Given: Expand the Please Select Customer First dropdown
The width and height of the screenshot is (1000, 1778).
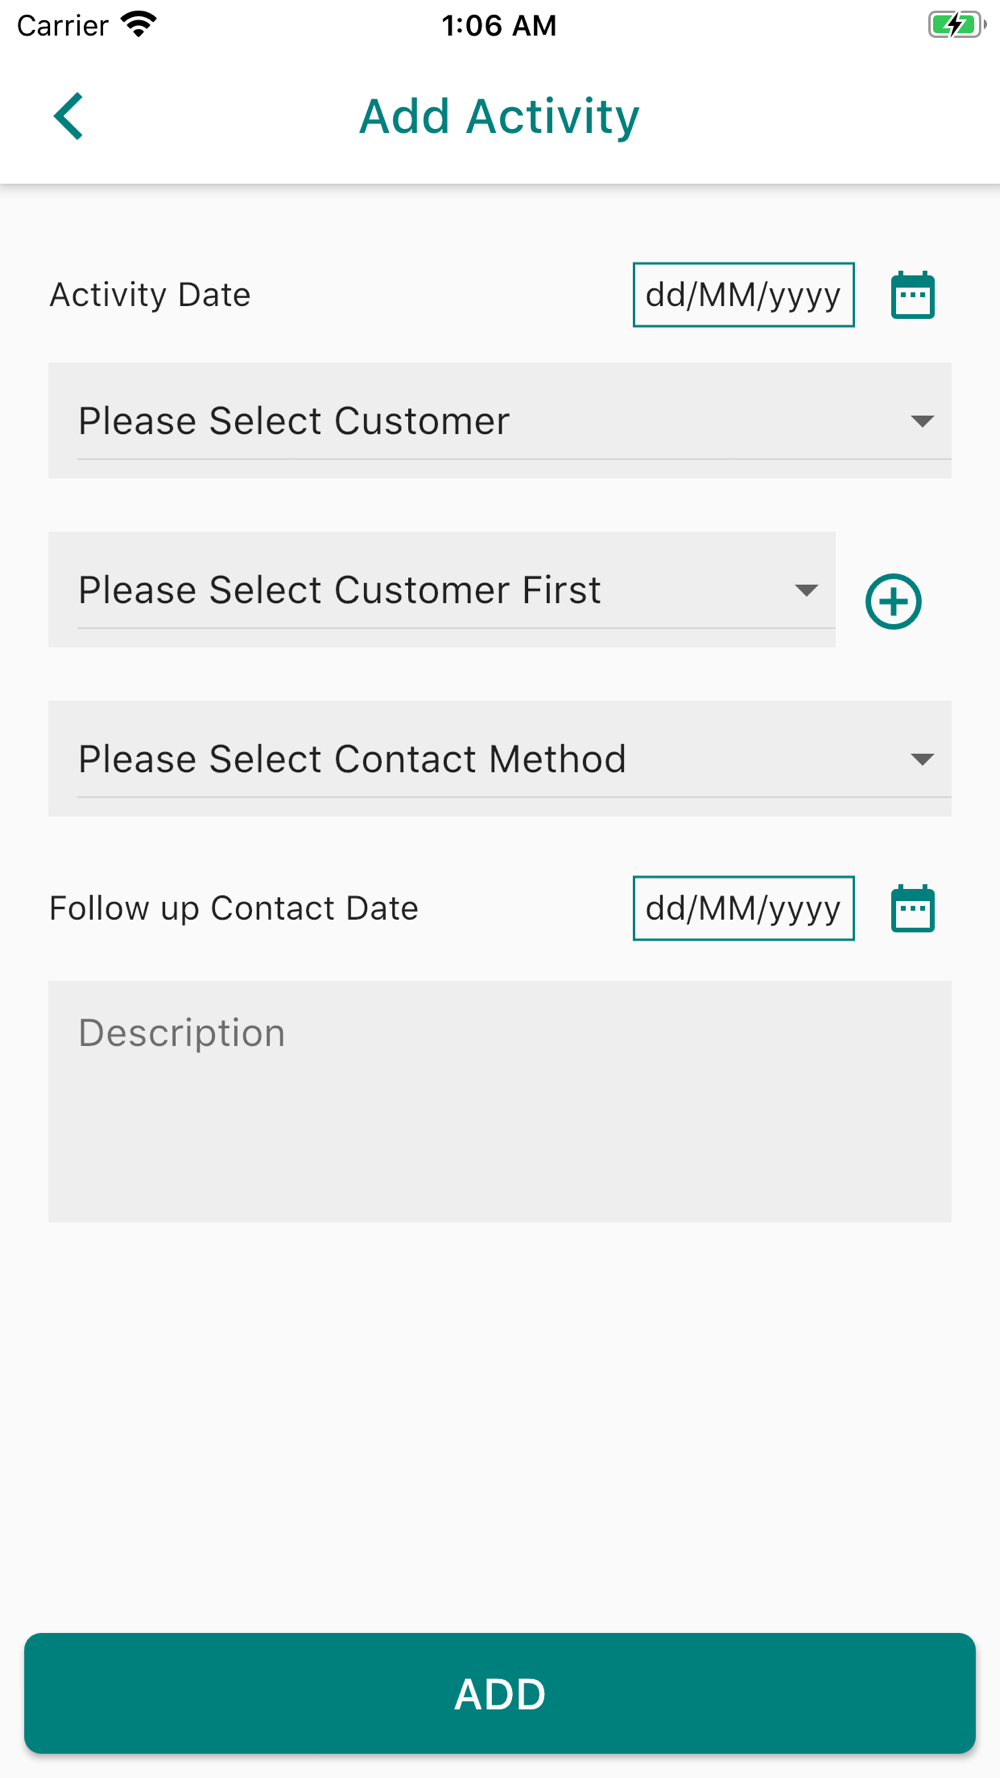Looking at the screenshot, I should point(420,590).
